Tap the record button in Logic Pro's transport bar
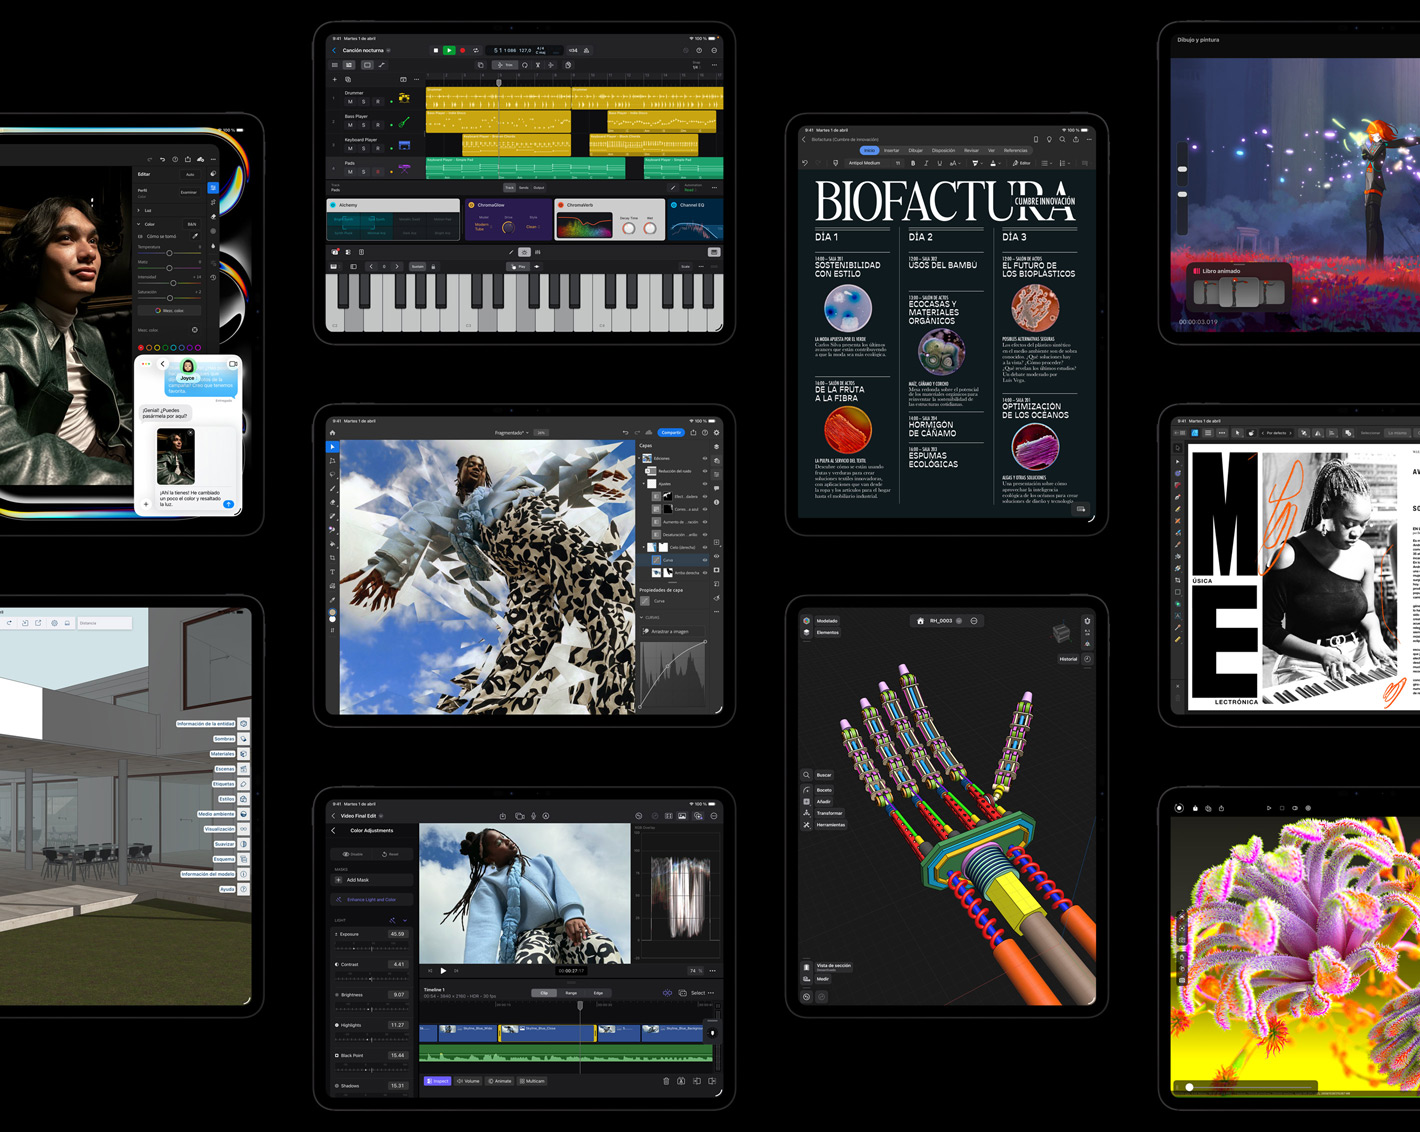Viewport: 1420px width, 1132px height. tap(461, 50)
